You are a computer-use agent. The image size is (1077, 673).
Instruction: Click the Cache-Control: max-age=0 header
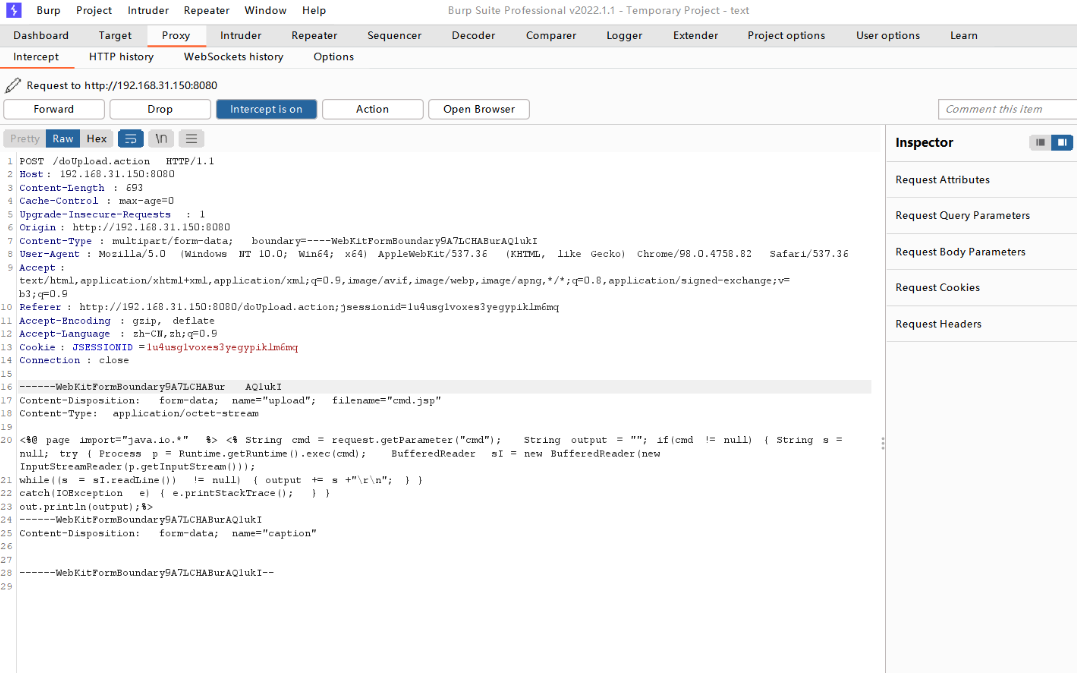96,201
